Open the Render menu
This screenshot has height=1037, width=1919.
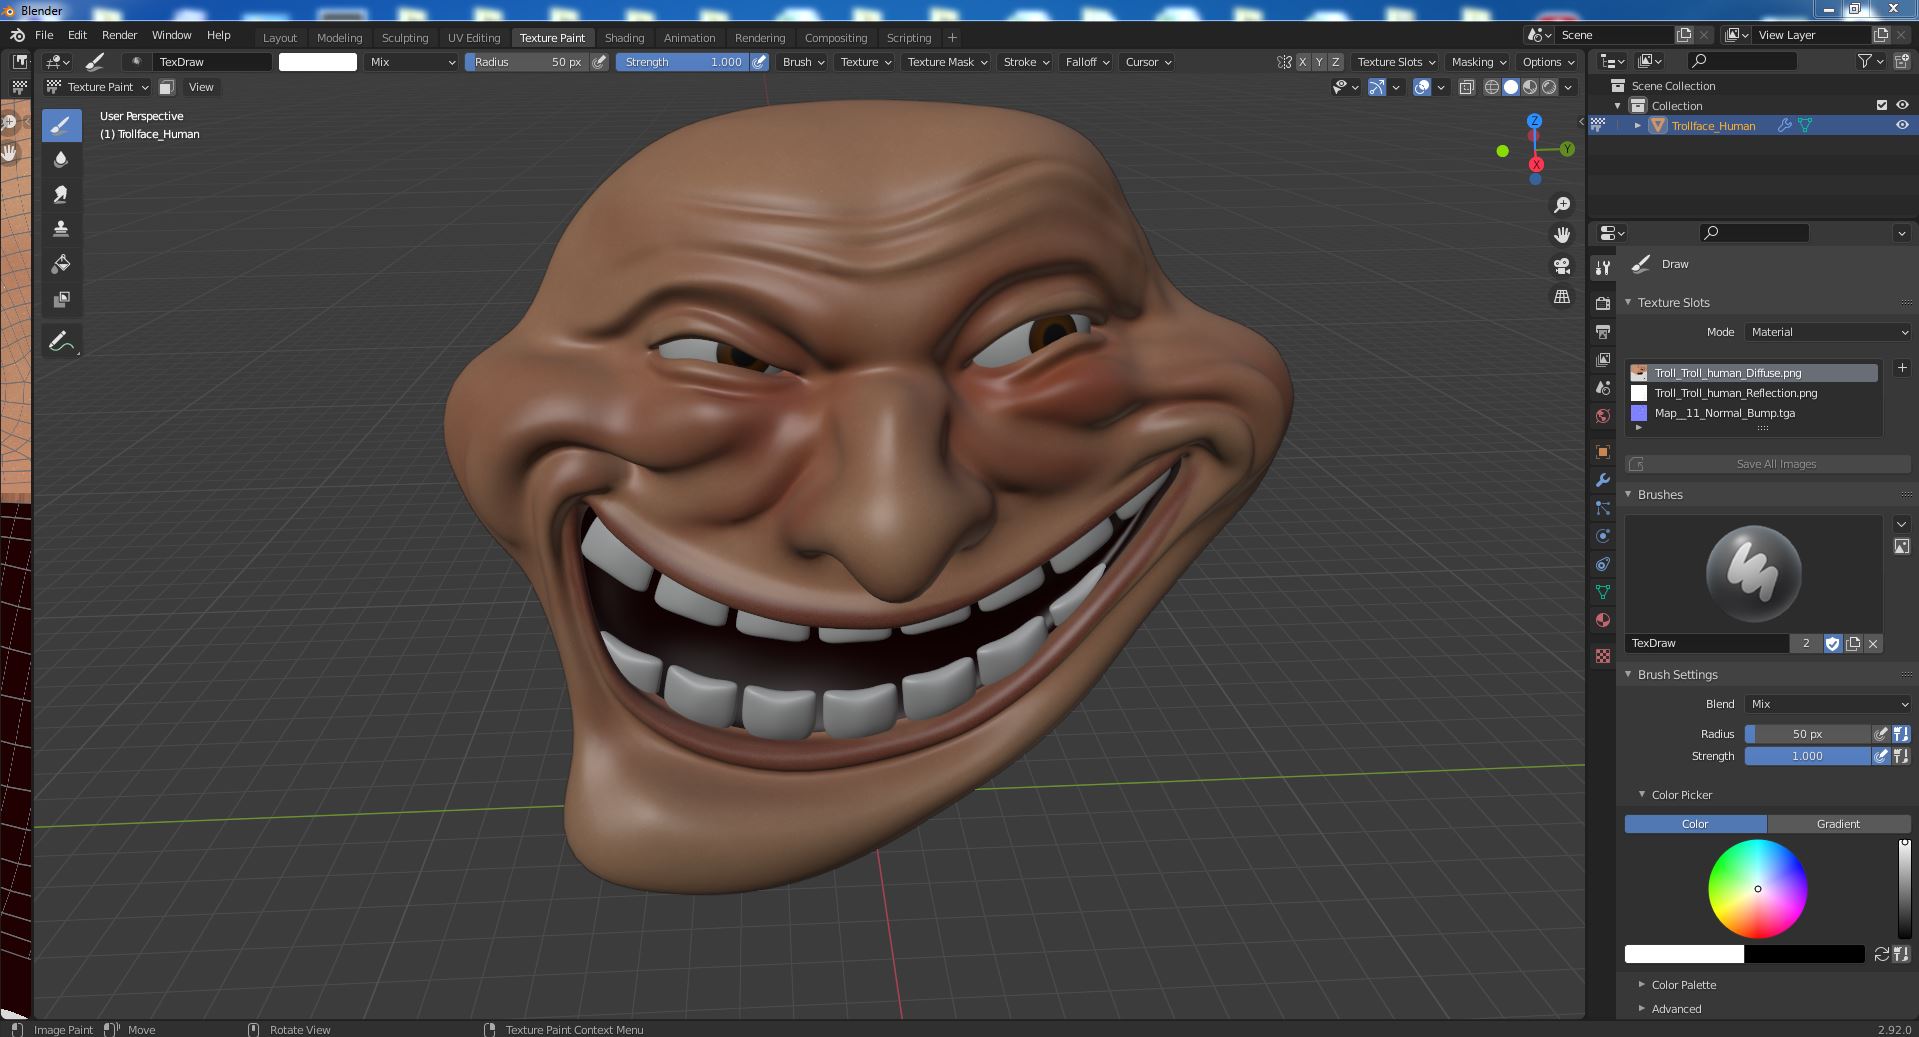click(x=119, y=35)
